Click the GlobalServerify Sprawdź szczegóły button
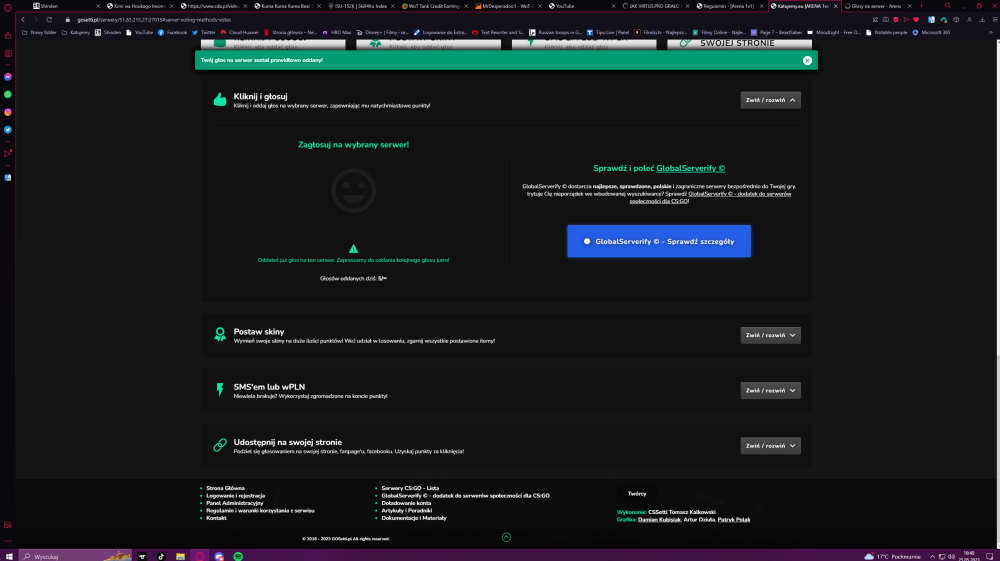 tap(659, 242)
